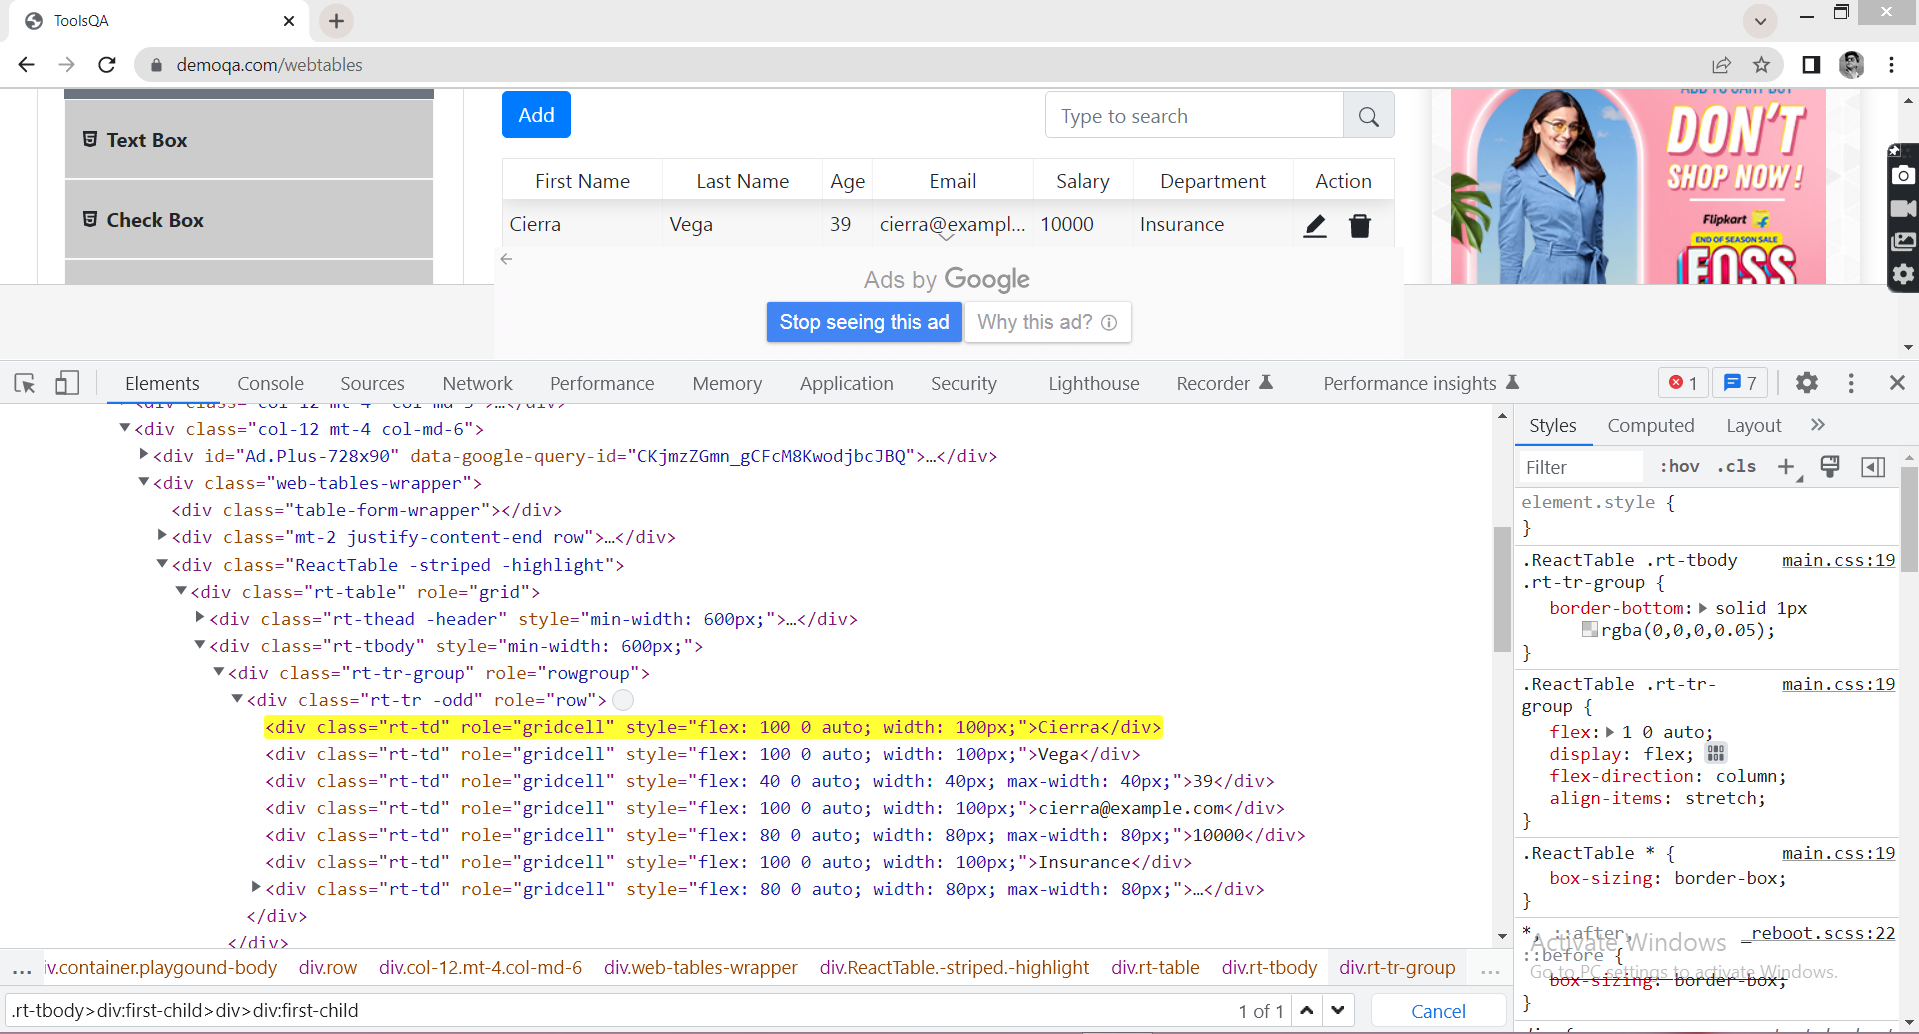Click the Type to search input field

click(1193, 116)
